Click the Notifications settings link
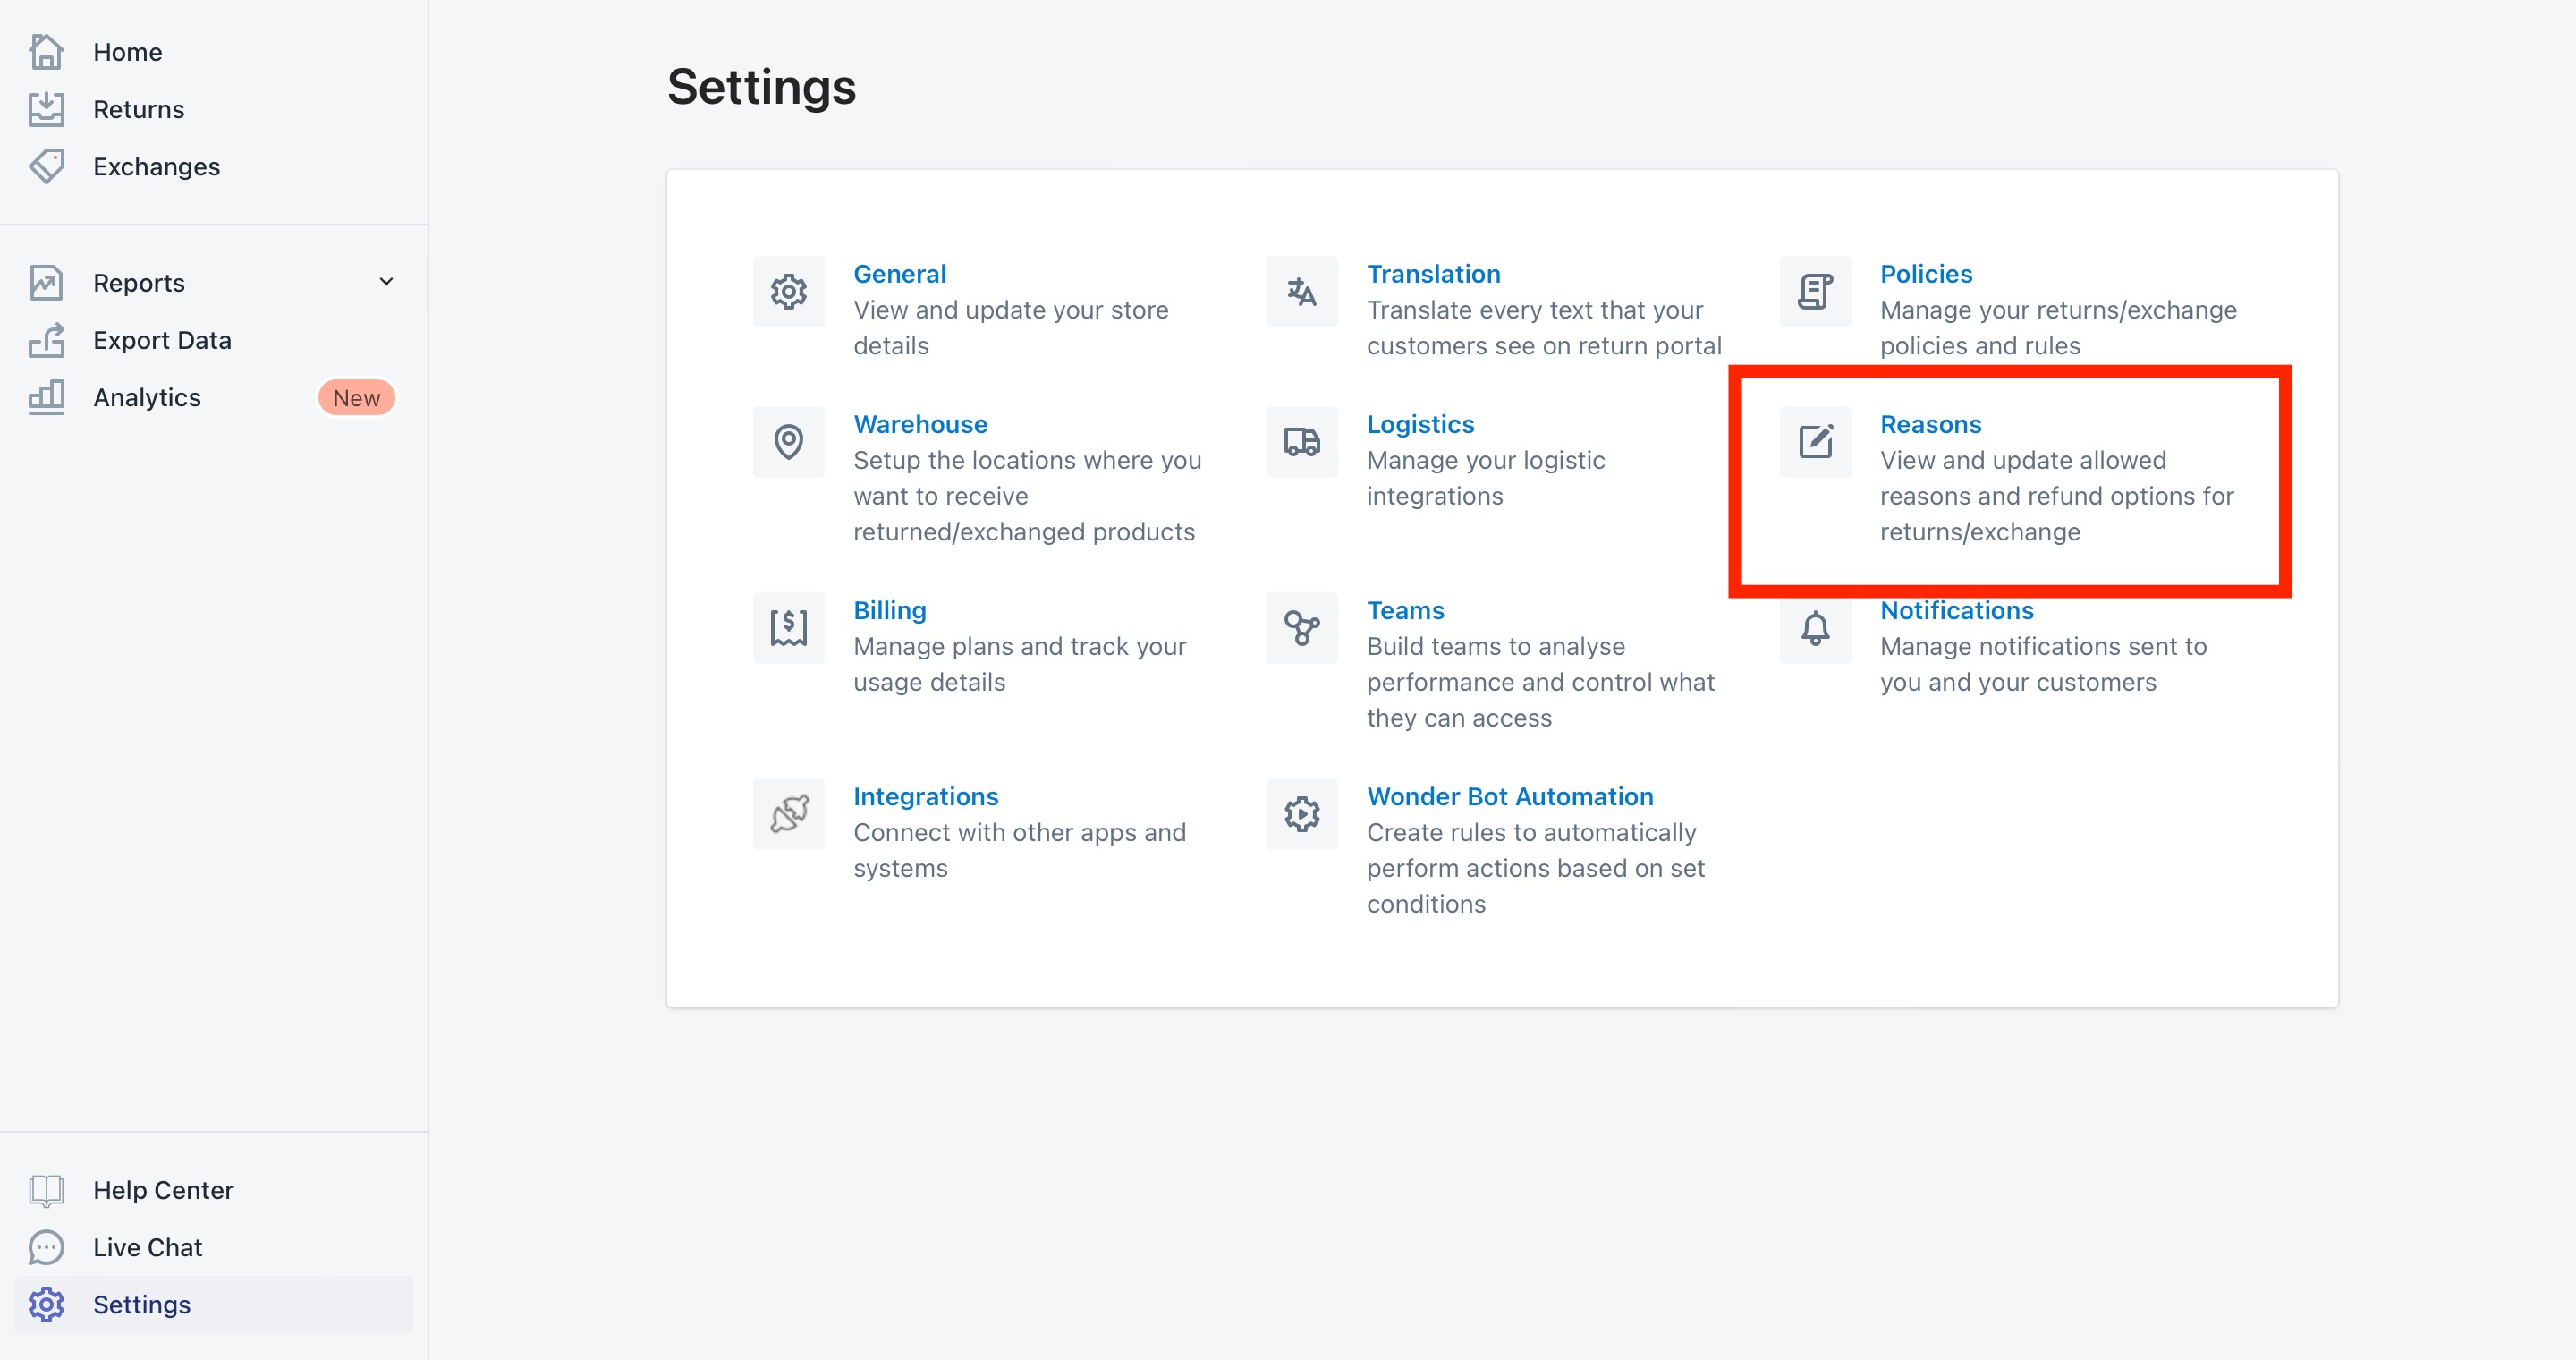2576x1360 pixels. (1956, 611)
